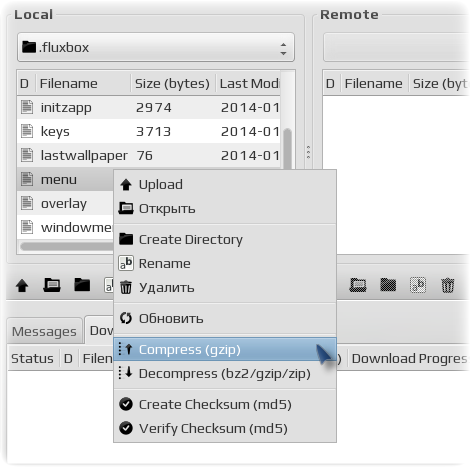Select the lastwallpaper file row
Image resolution: width=470 pixels, height=467 pixels.
point(149,155)
